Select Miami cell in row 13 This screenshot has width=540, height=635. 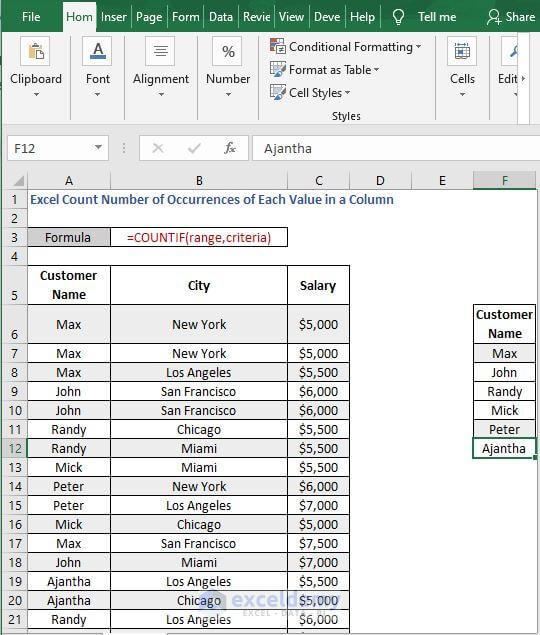pyautogui.click(x=199, y=467)
